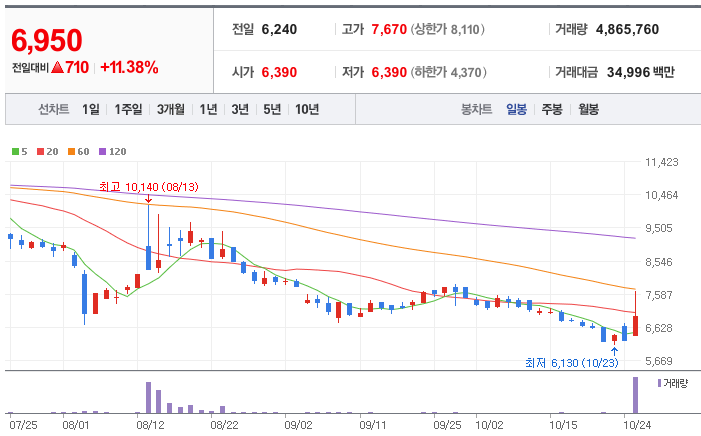Click the 고가 value 7,670

(x=389, y=30)
